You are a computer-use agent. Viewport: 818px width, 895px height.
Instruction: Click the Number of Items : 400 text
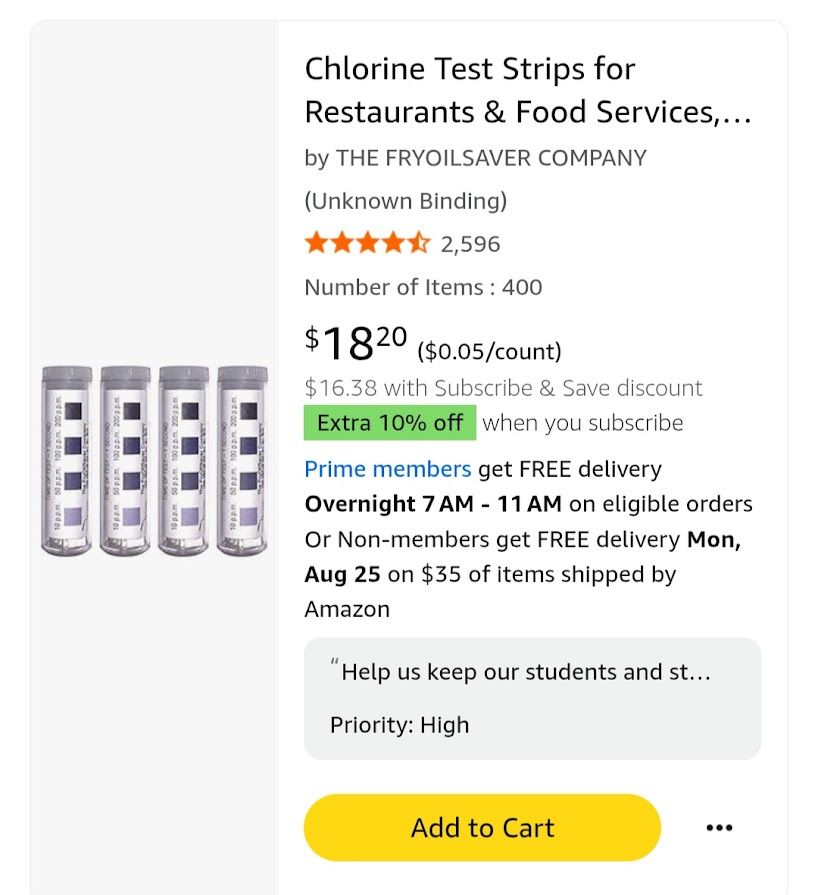(x=424, y=287)
